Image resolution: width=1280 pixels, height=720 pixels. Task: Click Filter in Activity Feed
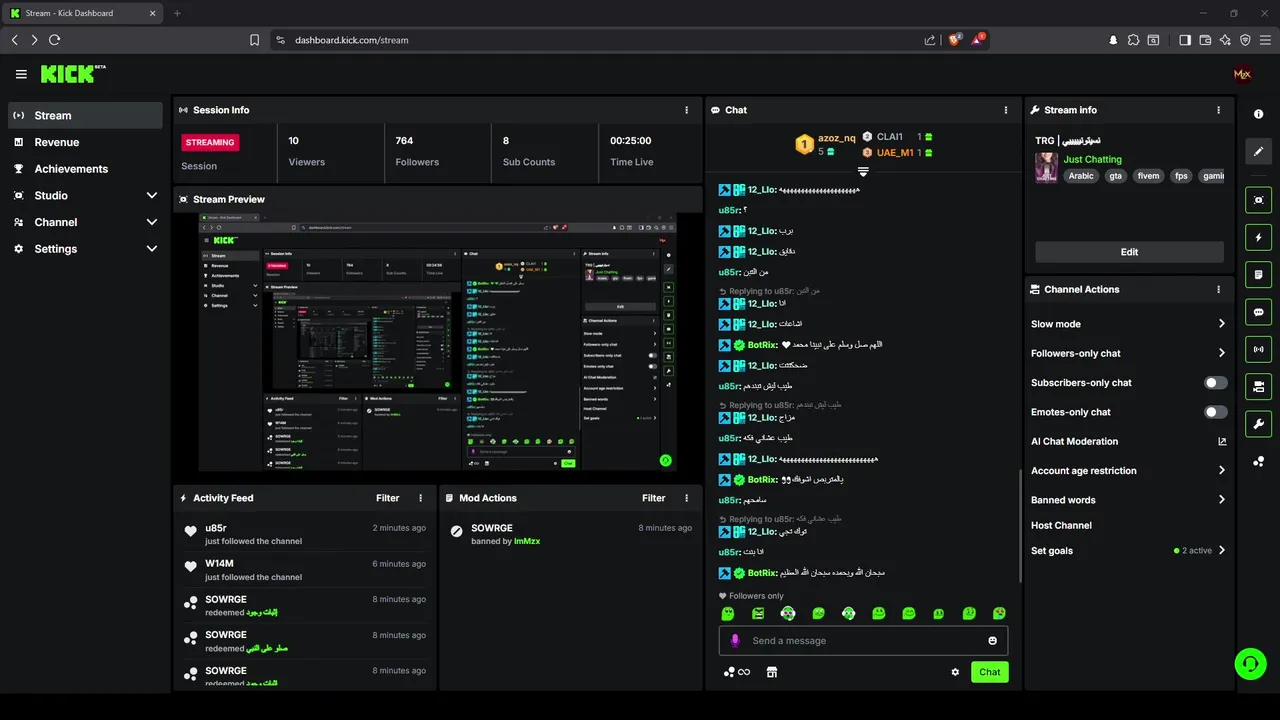point(388,498)
